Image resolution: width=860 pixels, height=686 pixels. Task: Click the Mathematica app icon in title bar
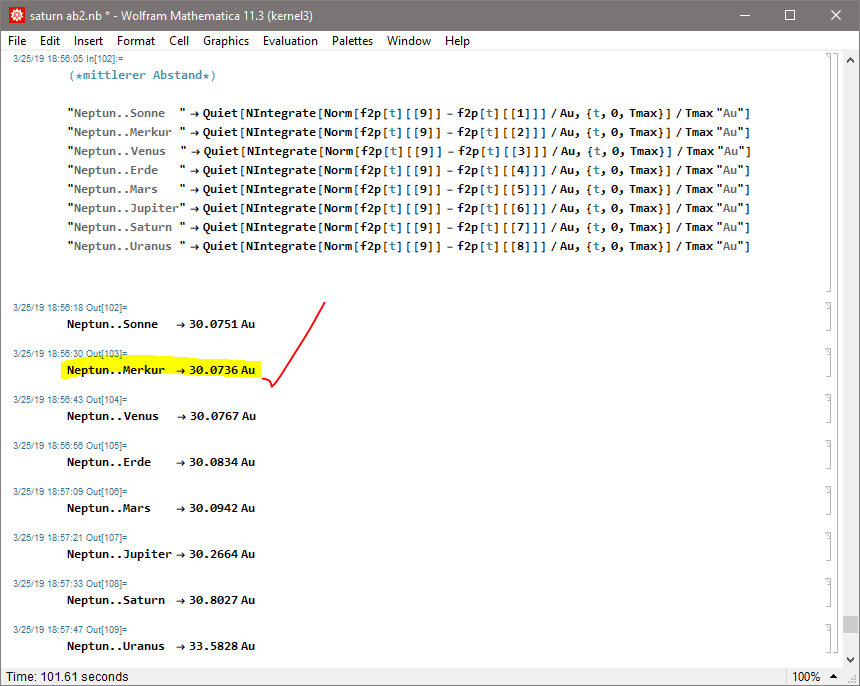[15, 15]
